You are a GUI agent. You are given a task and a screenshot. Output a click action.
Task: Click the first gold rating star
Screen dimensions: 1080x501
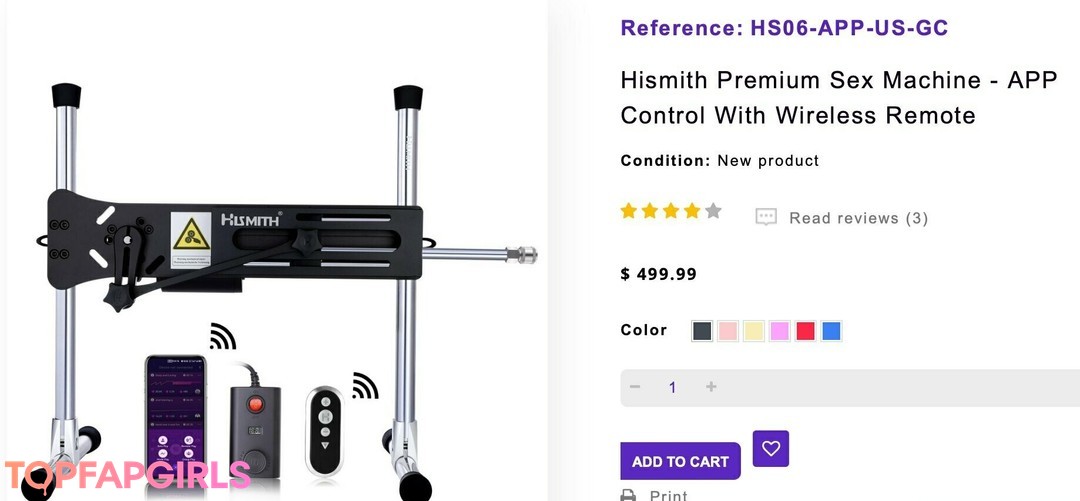pyautogui.click(x=629, y=211)
